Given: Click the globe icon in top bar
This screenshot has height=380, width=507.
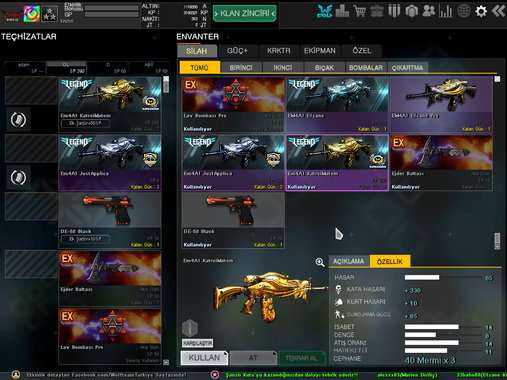Looking at the screenshot, I should click(463, 11).
